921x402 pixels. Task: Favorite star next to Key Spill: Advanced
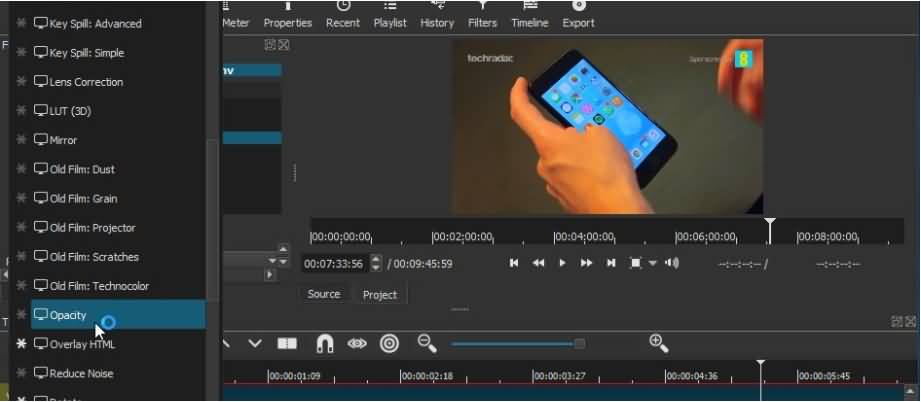(x=21, y=24)
